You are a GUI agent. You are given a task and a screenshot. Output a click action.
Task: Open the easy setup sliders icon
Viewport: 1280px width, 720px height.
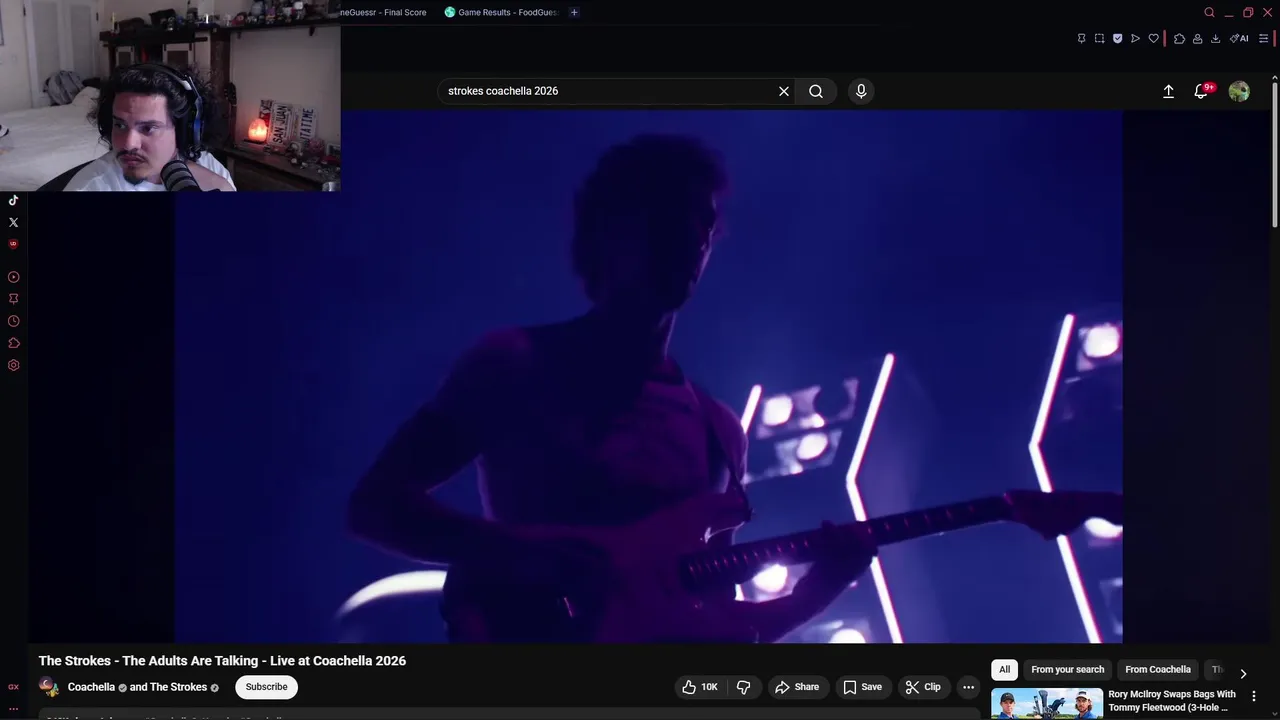pos(1263,38)
